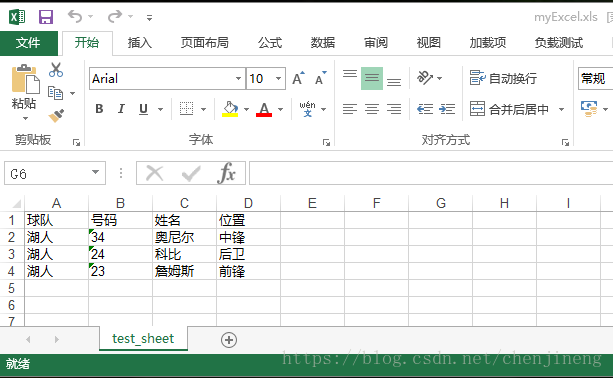The height and width of the screenshot is (378, 613).
Task: Click the accounting number format icon
Action: (x=589, y=109)
